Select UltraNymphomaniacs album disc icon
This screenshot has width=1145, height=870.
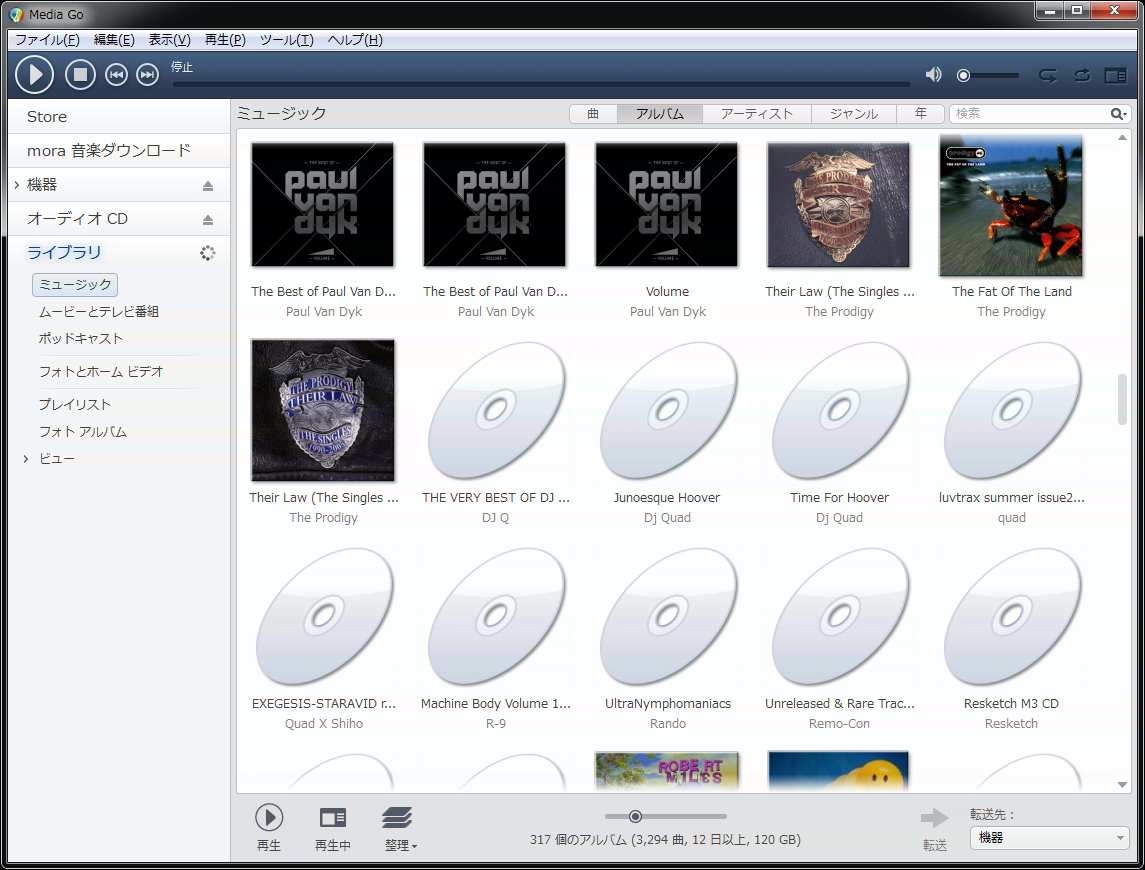click(667, 617)
